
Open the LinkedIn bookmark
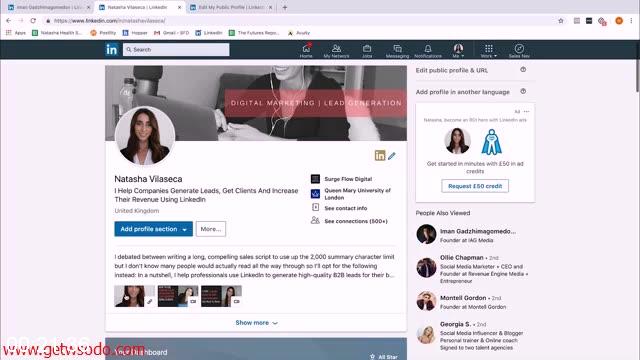[x=209, y=33]
